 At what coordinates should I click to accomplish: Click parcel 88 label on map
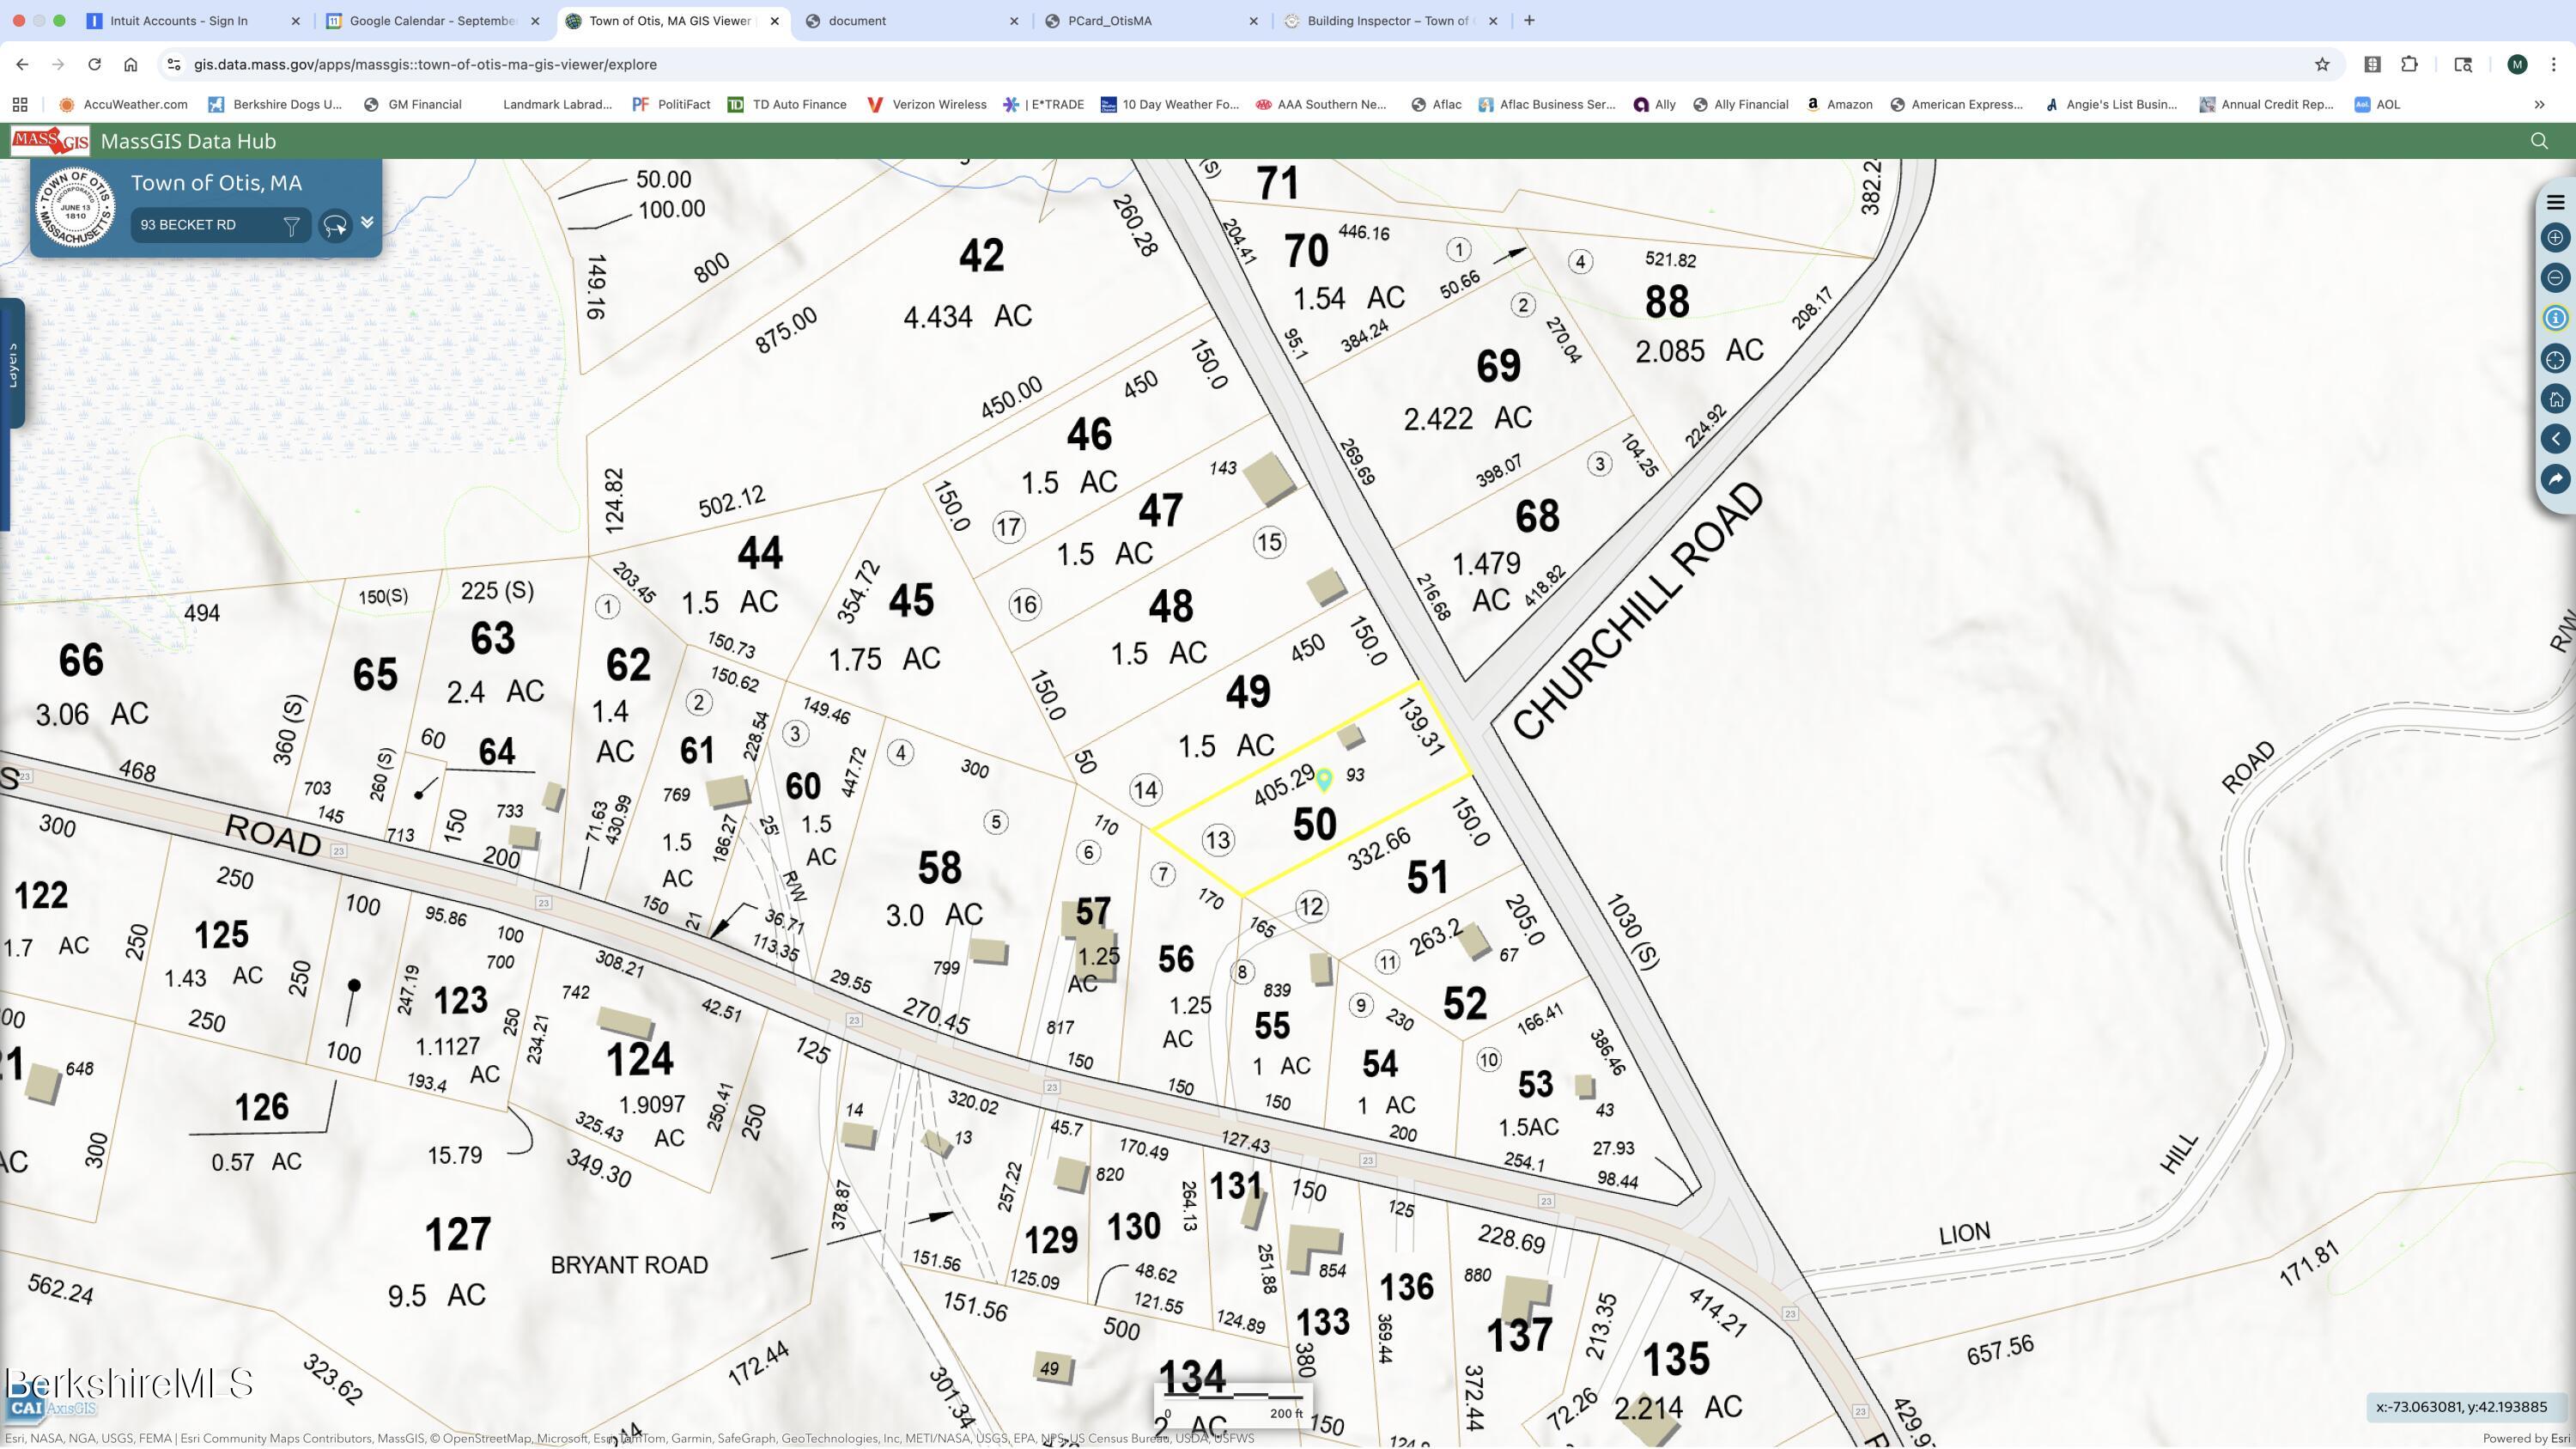coord(1667,302)
